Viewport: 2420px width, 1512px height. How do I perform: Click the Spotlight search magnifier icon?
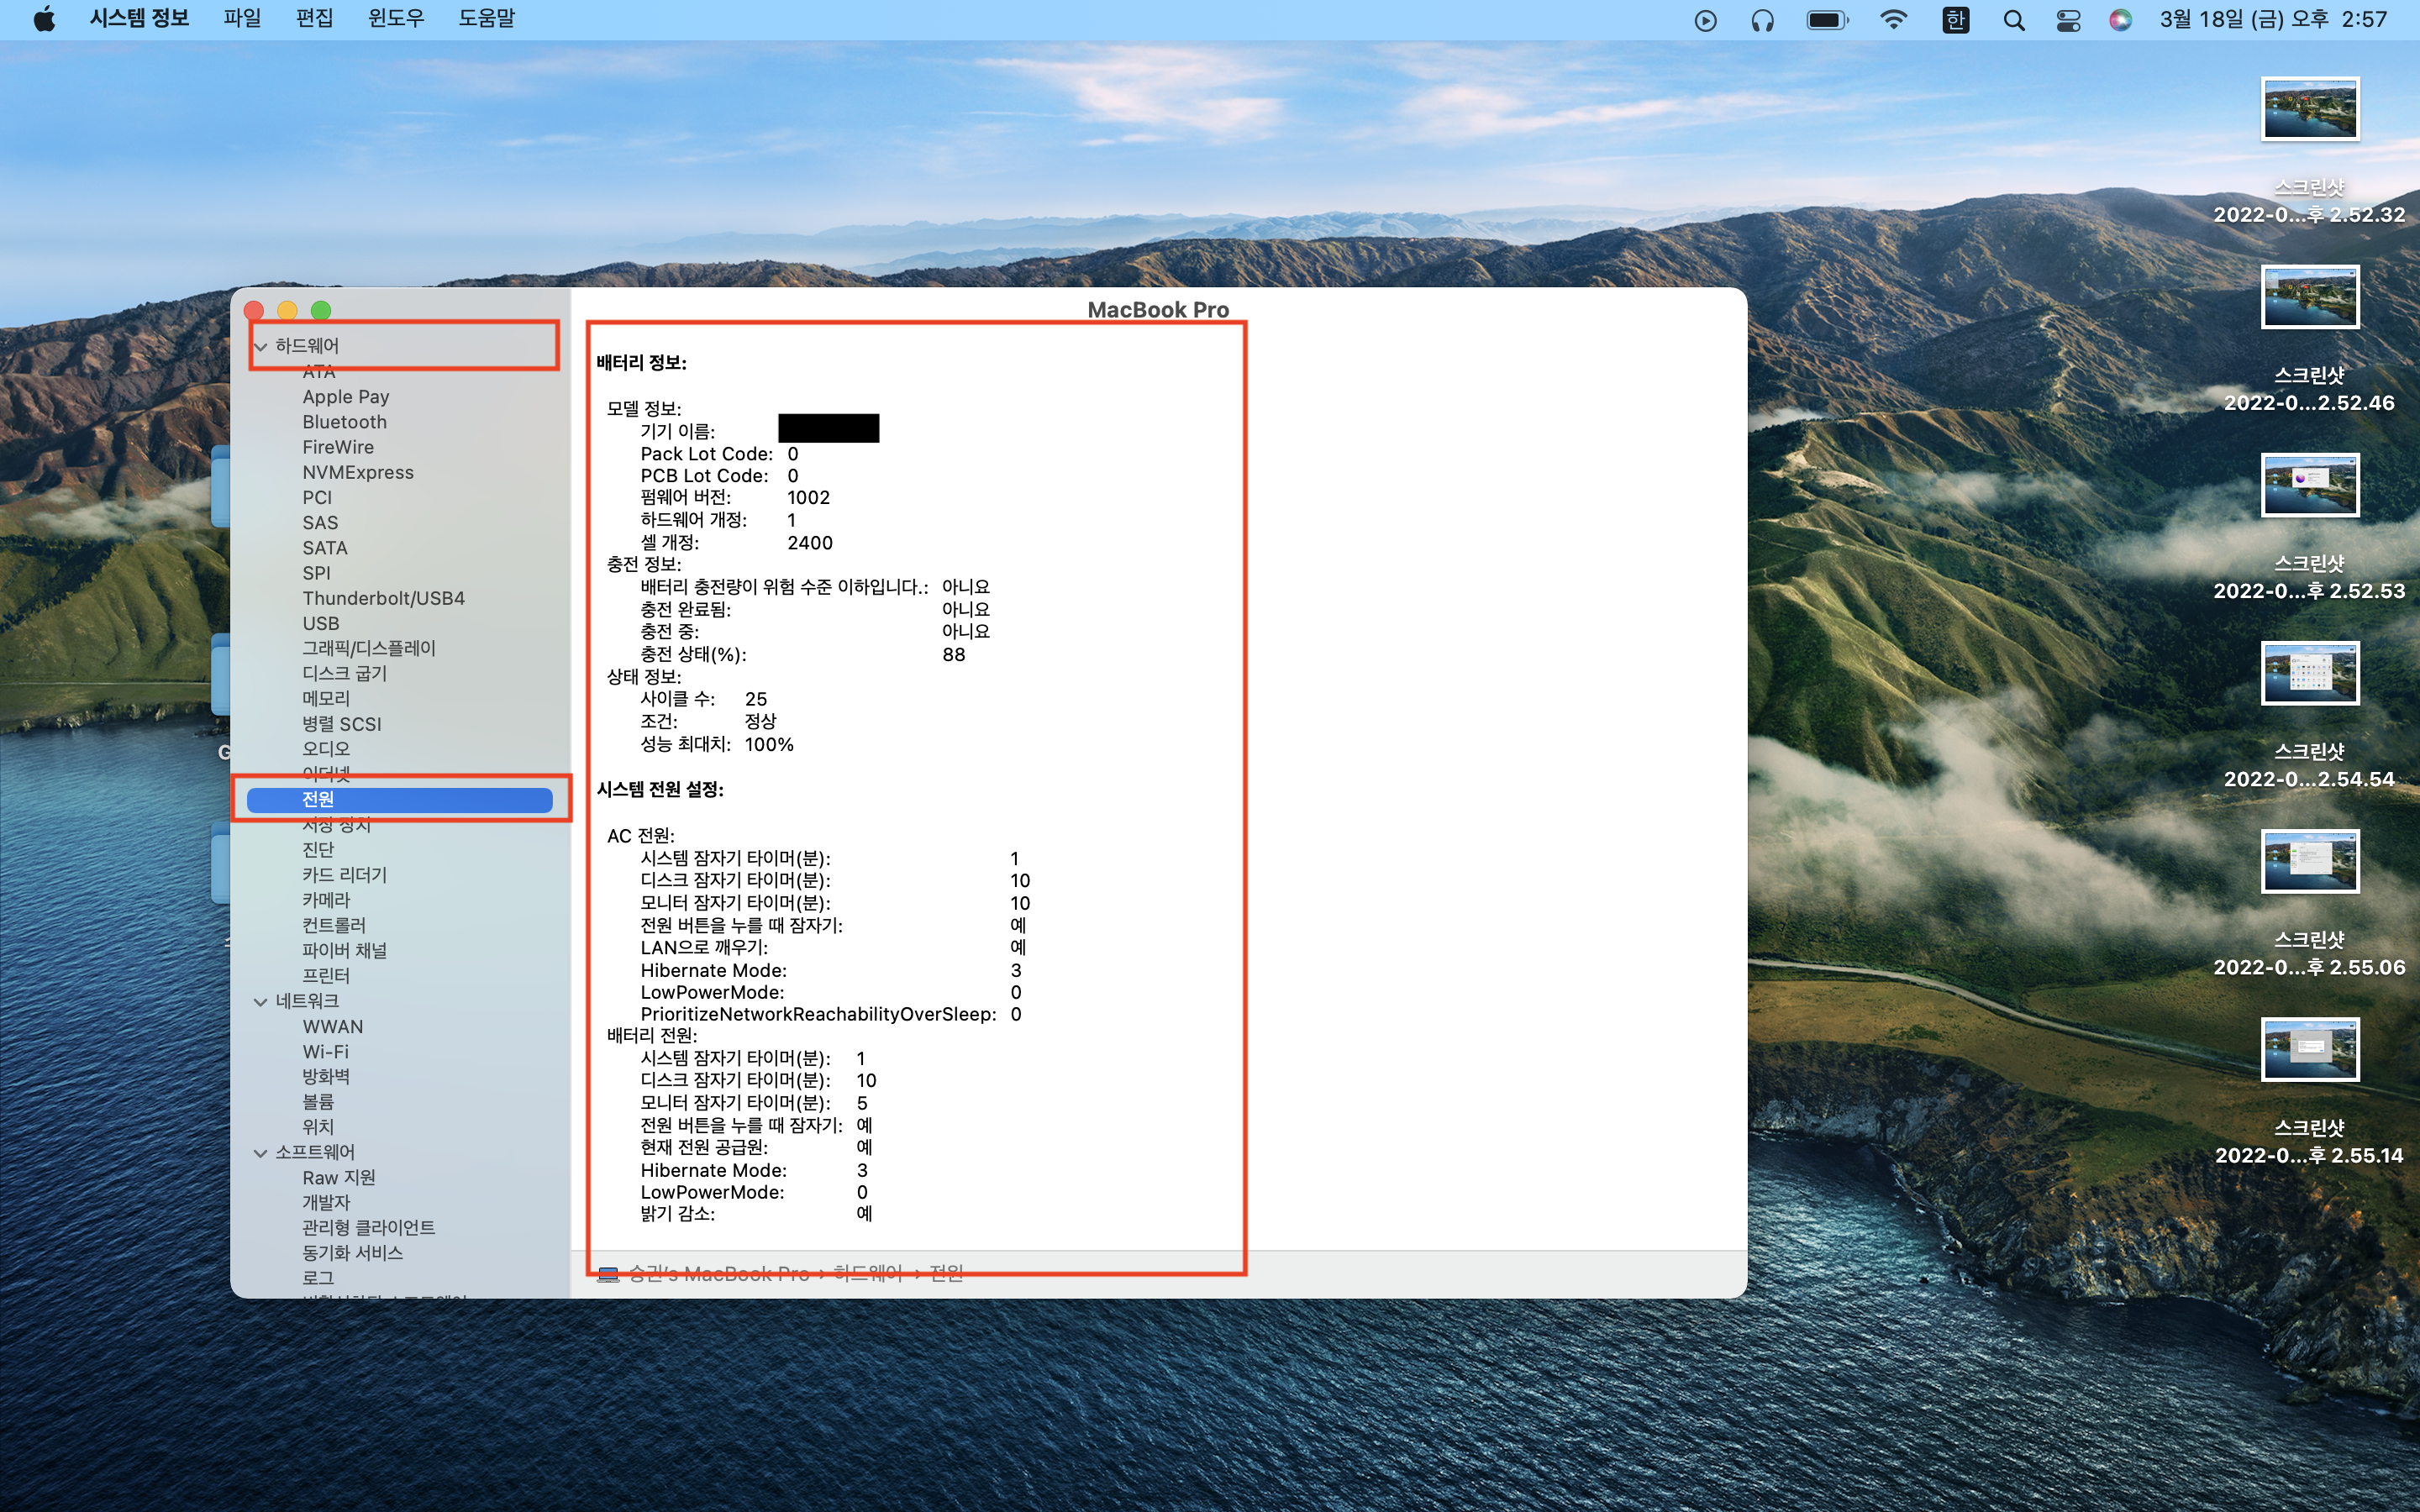[2013, 20]
